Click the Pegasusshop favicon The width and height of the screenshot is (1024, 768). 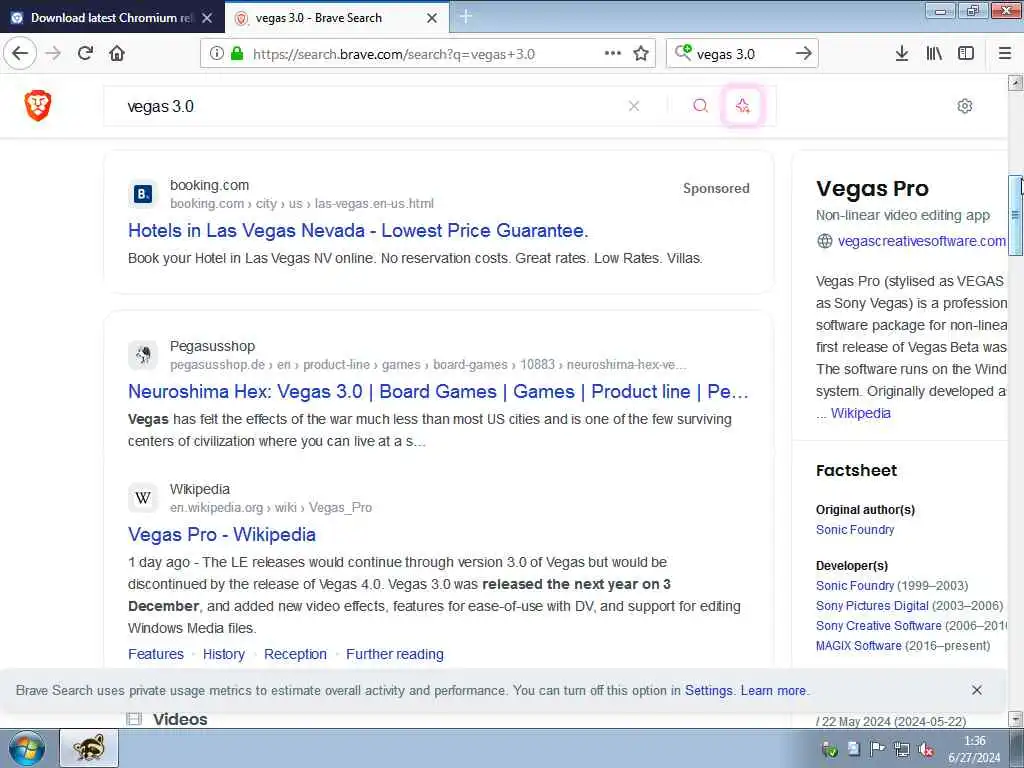(x=142, y=355)
